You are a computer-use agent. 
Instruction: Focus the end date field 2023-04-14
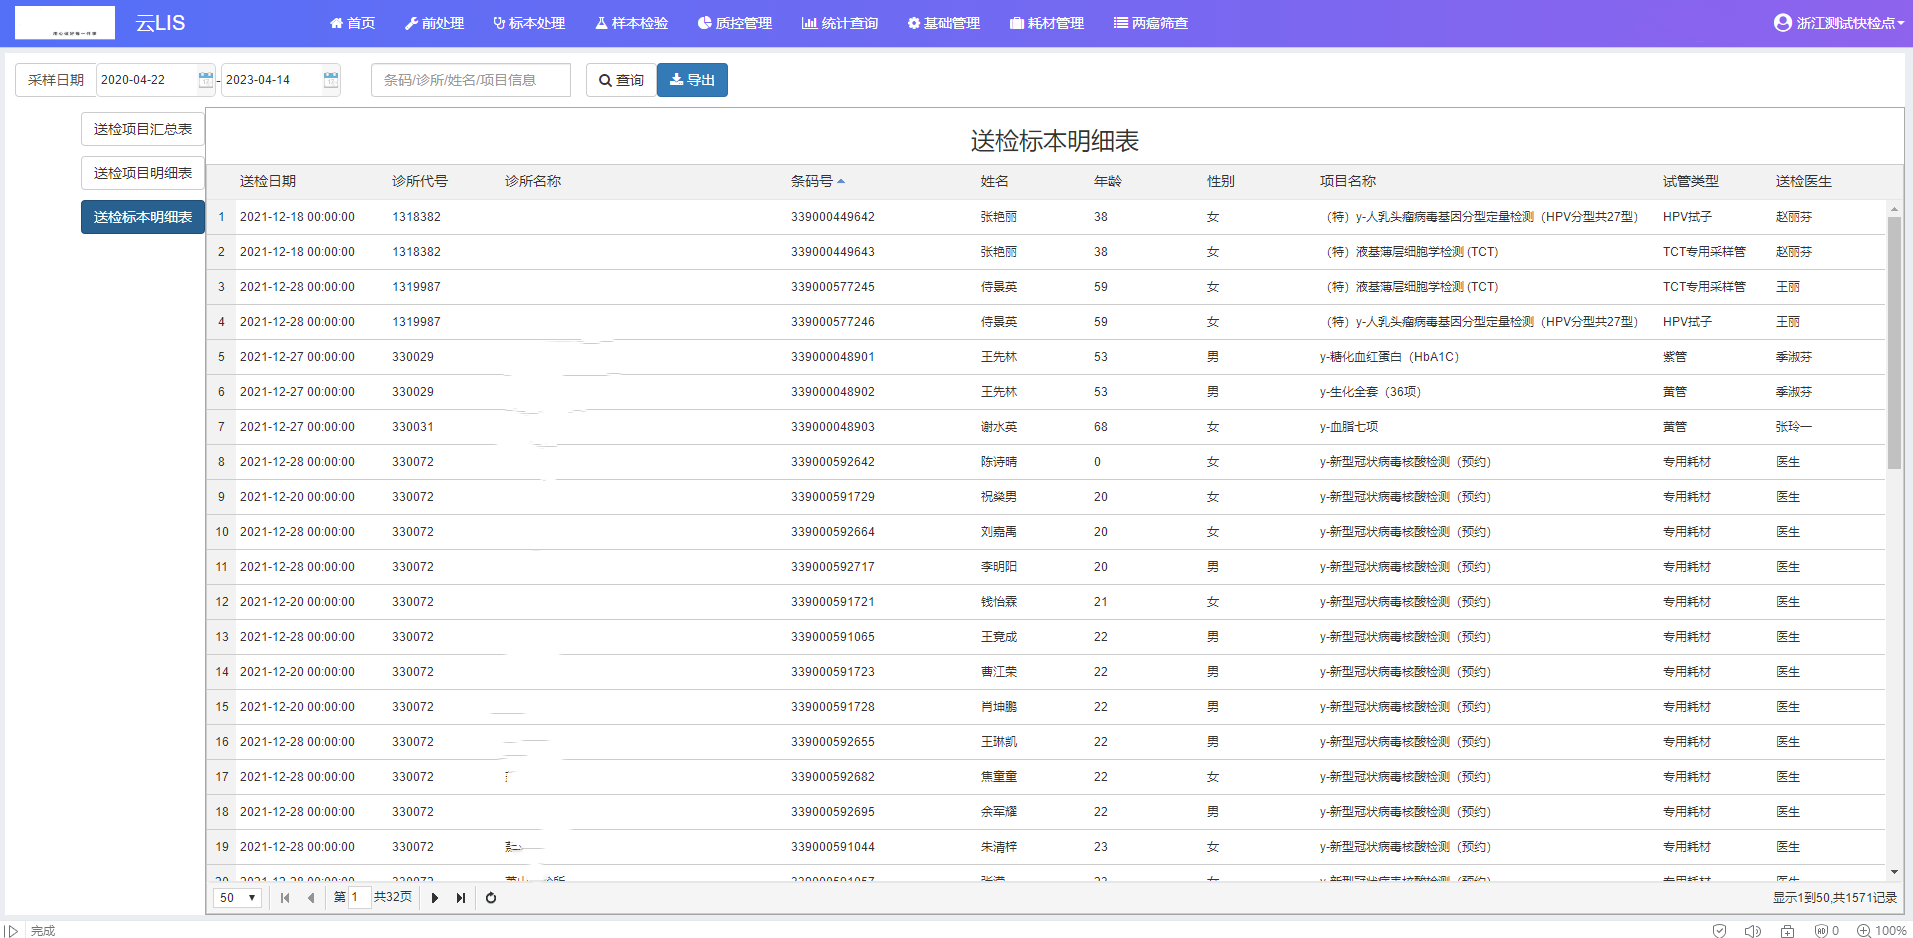click(272, 80)
